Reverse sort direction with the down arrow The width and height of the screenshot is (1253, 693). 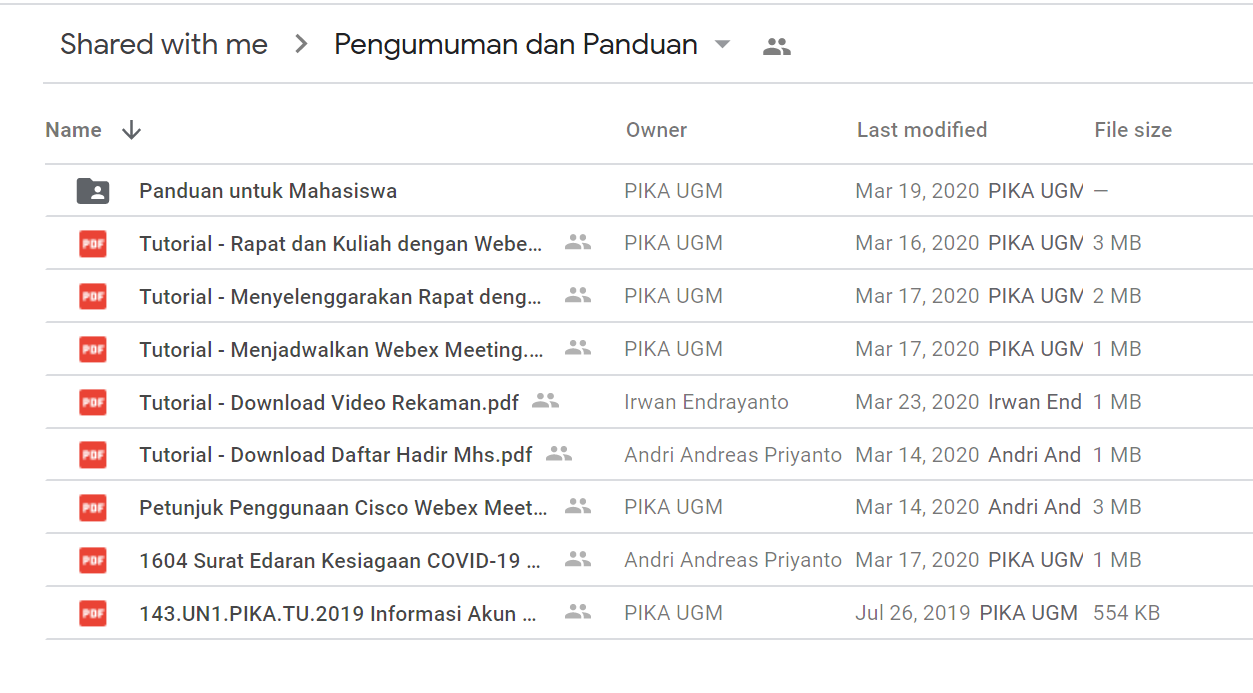(131, 130)
